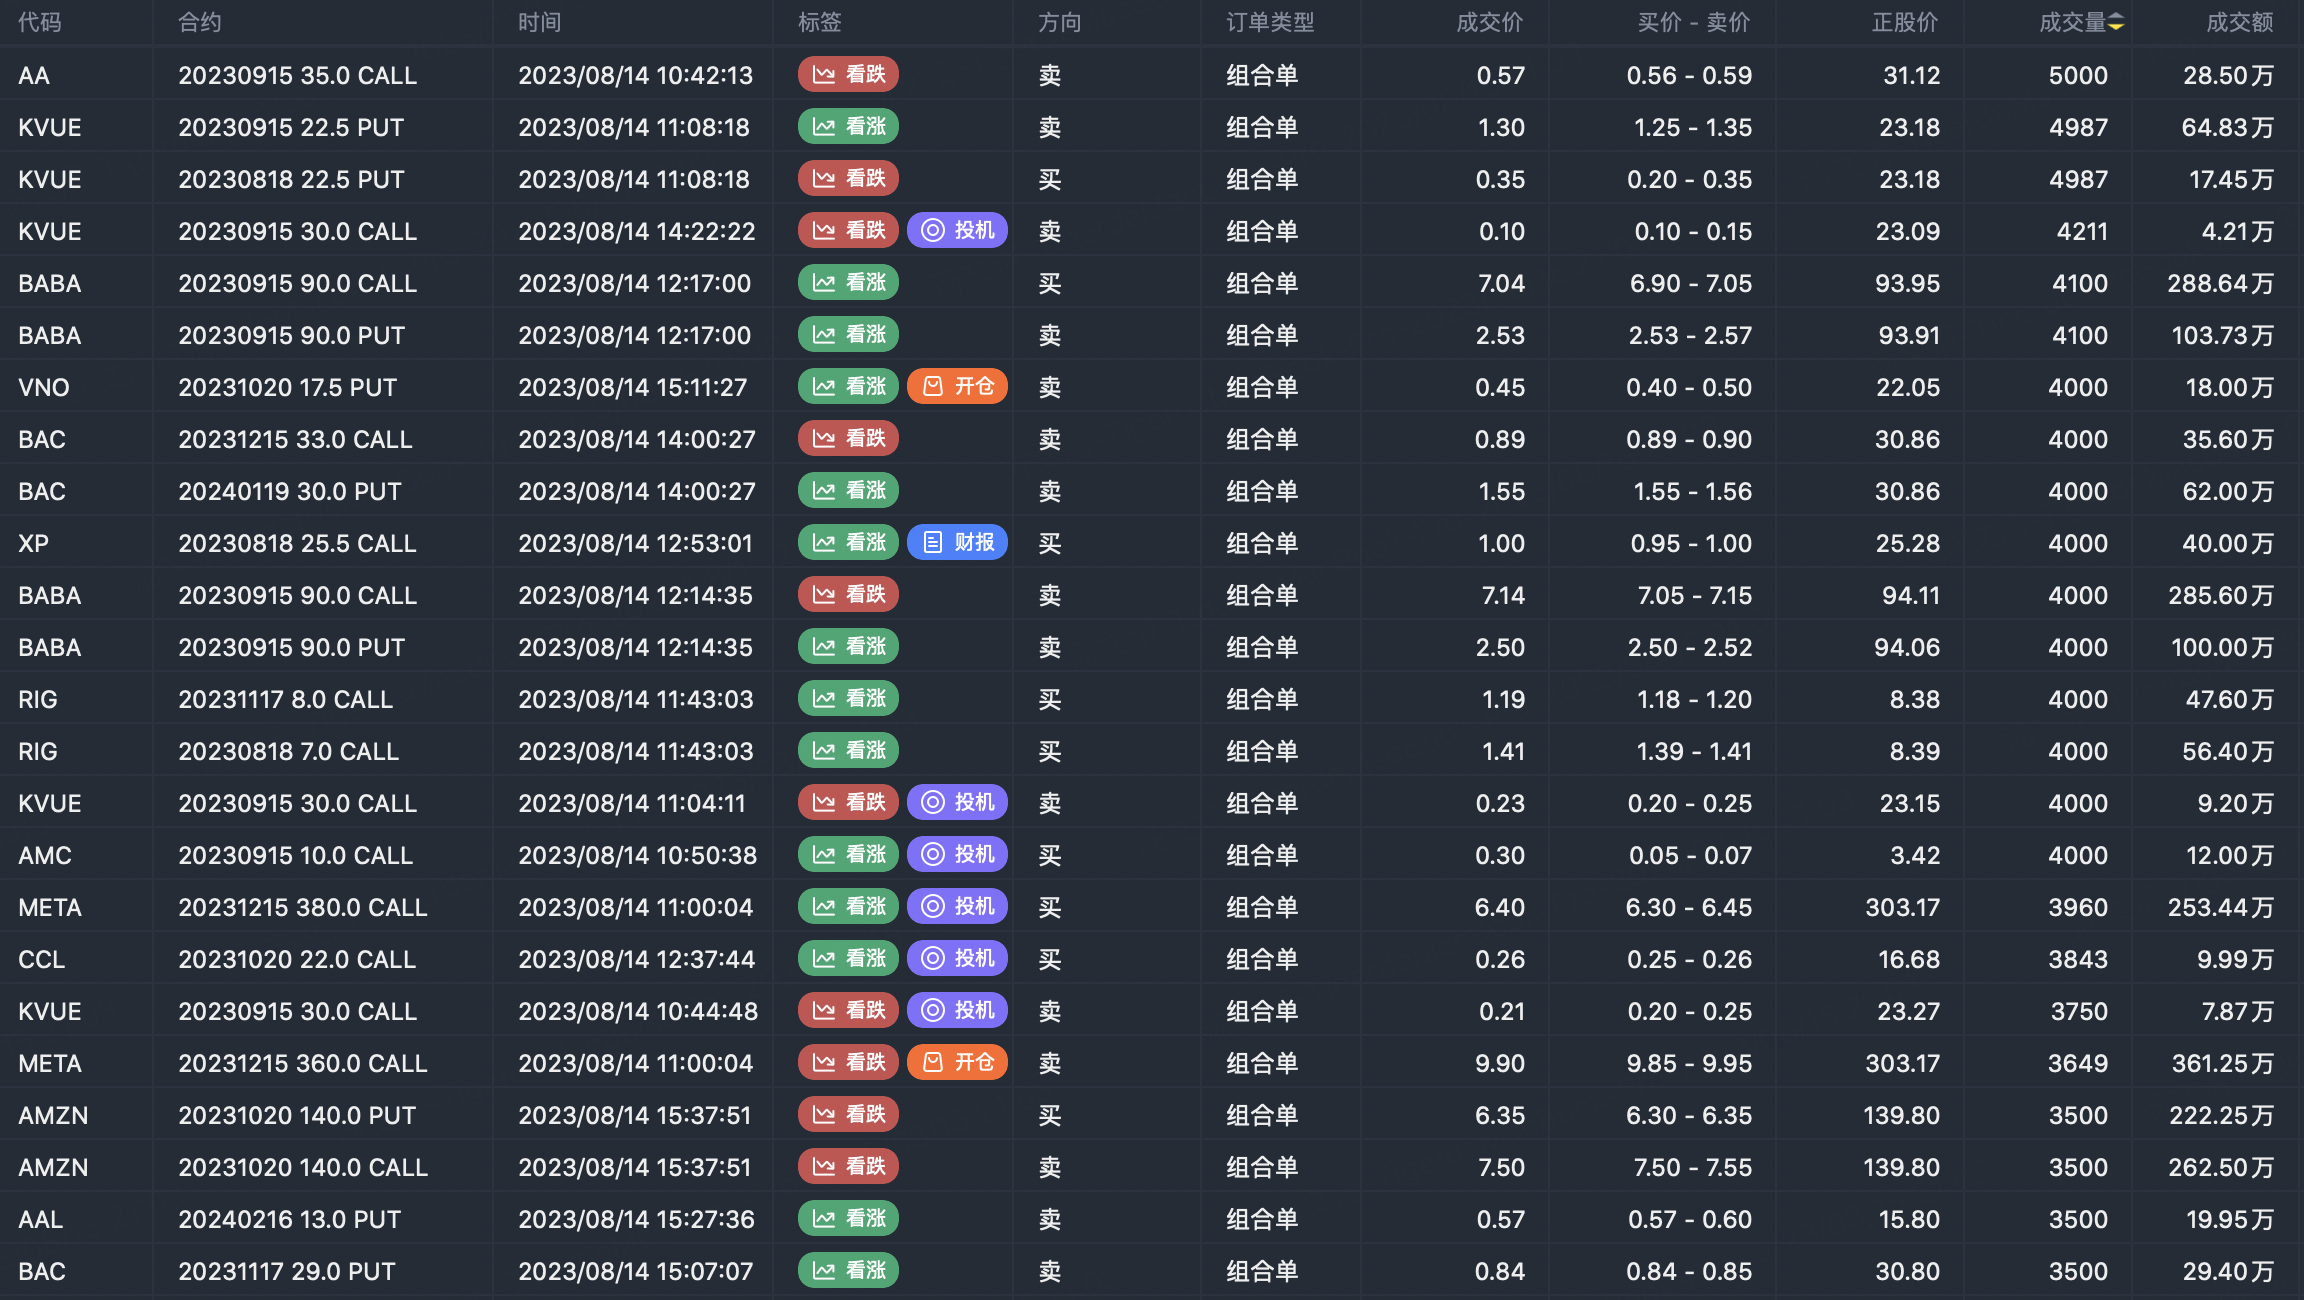Open the XP ticker symbol
Image resolution: width=2304 pixels, height=1300 pixels.
click(33, 544)
